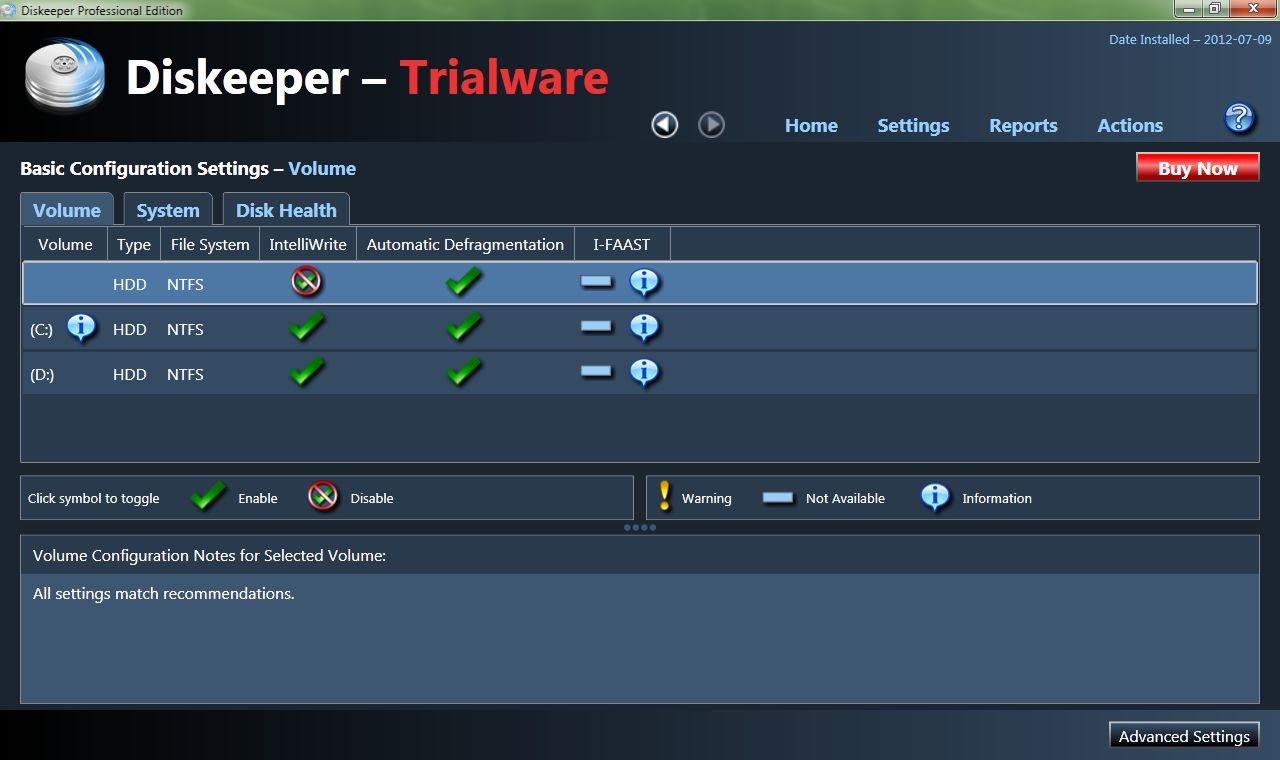Switch to the Disk Health tab
This screenshot has height=760, width=1280.
(x=286, y=210)
